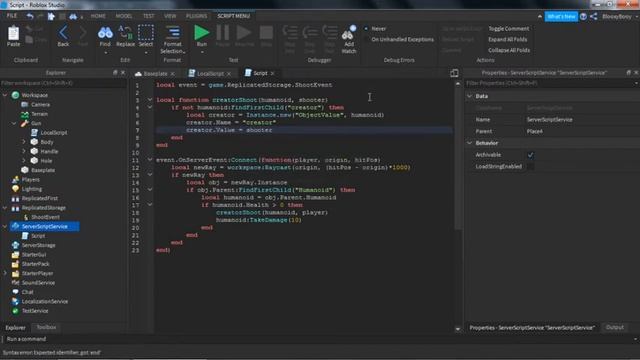Start the green Run button
Viewport: 640px width, 360px height.
coord(201,33)
